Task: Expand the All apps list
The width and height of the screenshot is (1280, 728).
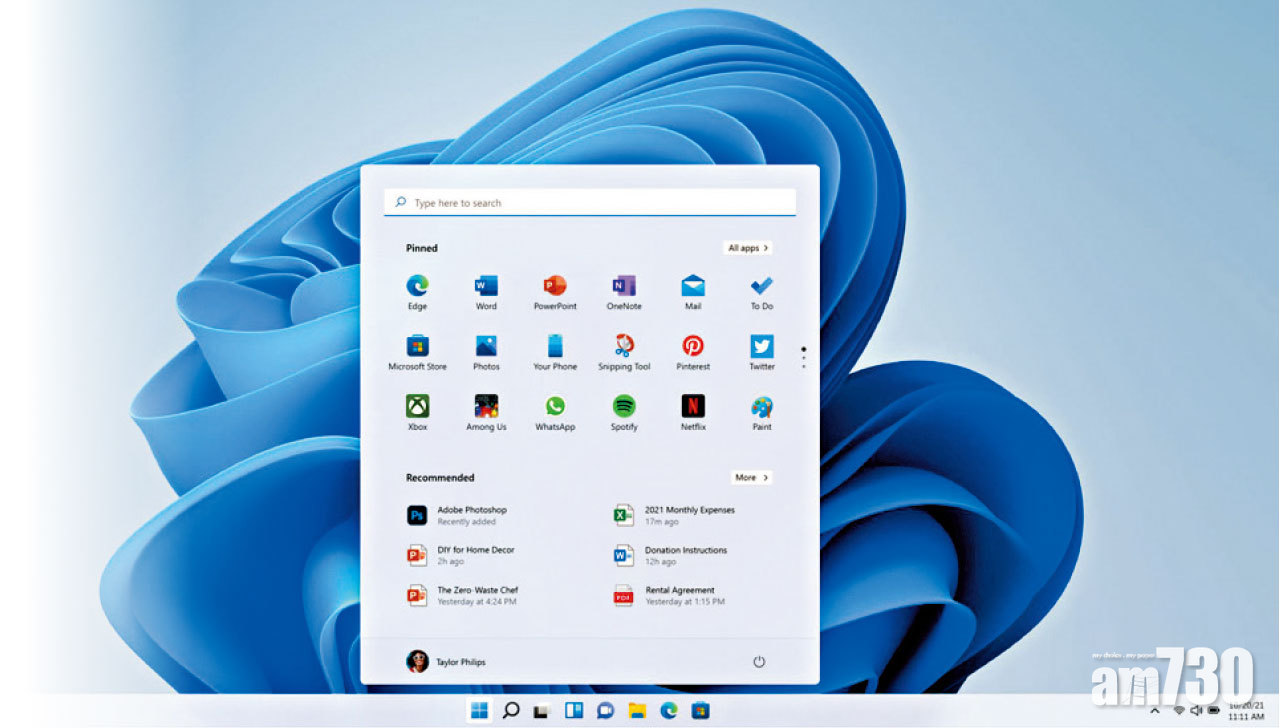Action: pos(748,248)
